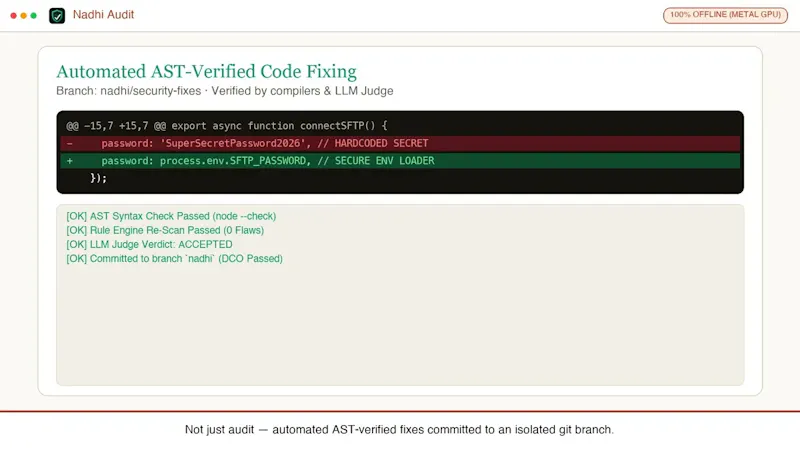Viewport: 800px width, 450px height.
Task: Click the Rule Engine Re-Scan Passed line
Action: click(x=165, y=230)
